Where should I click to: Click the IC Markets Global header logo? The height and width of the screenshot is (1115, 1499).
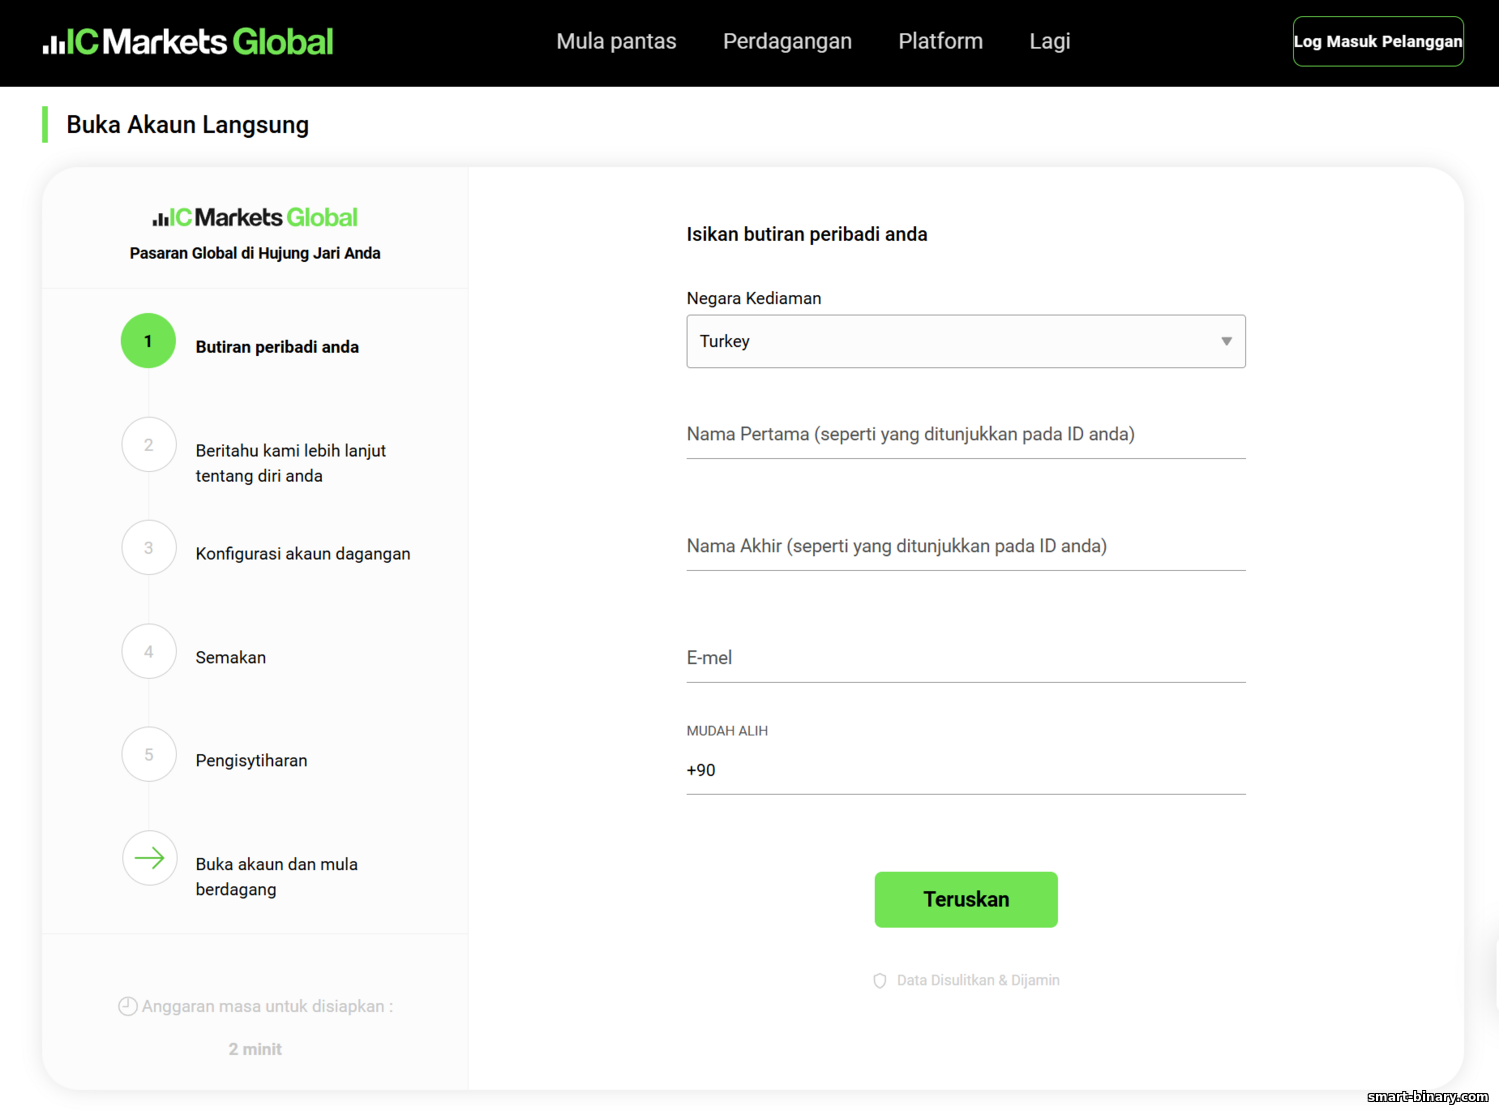(x=188, y=42)
